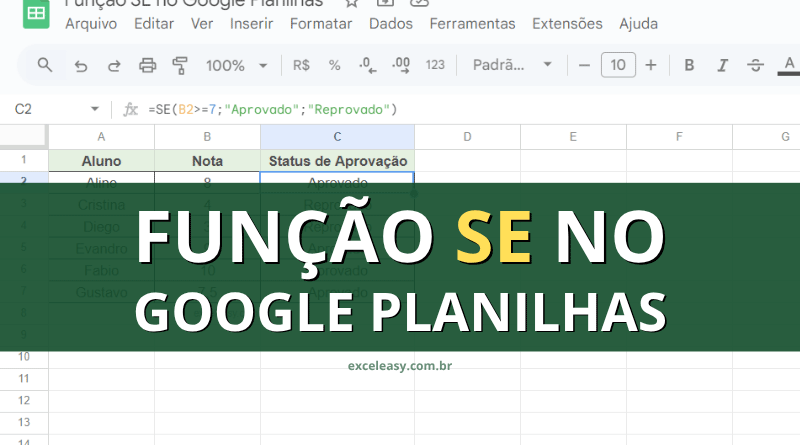Toggle bold formatting

pyautogui.click(x=689, y=65)
